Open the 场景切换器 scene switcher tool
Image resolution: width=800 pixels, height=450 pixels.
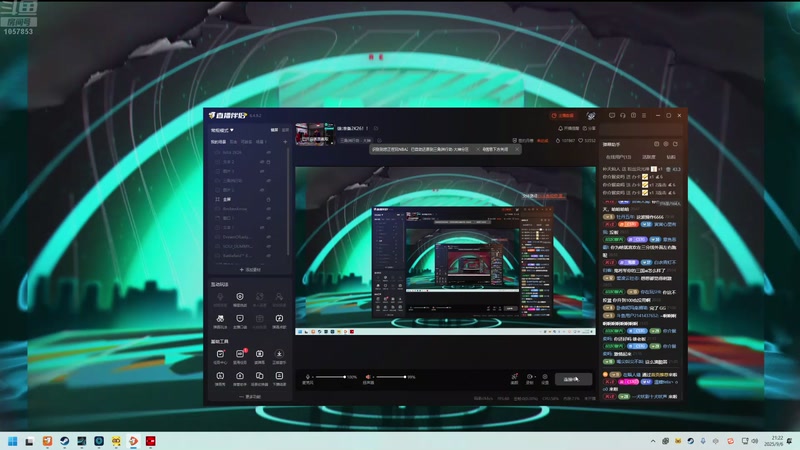click(x=259, y=379)
